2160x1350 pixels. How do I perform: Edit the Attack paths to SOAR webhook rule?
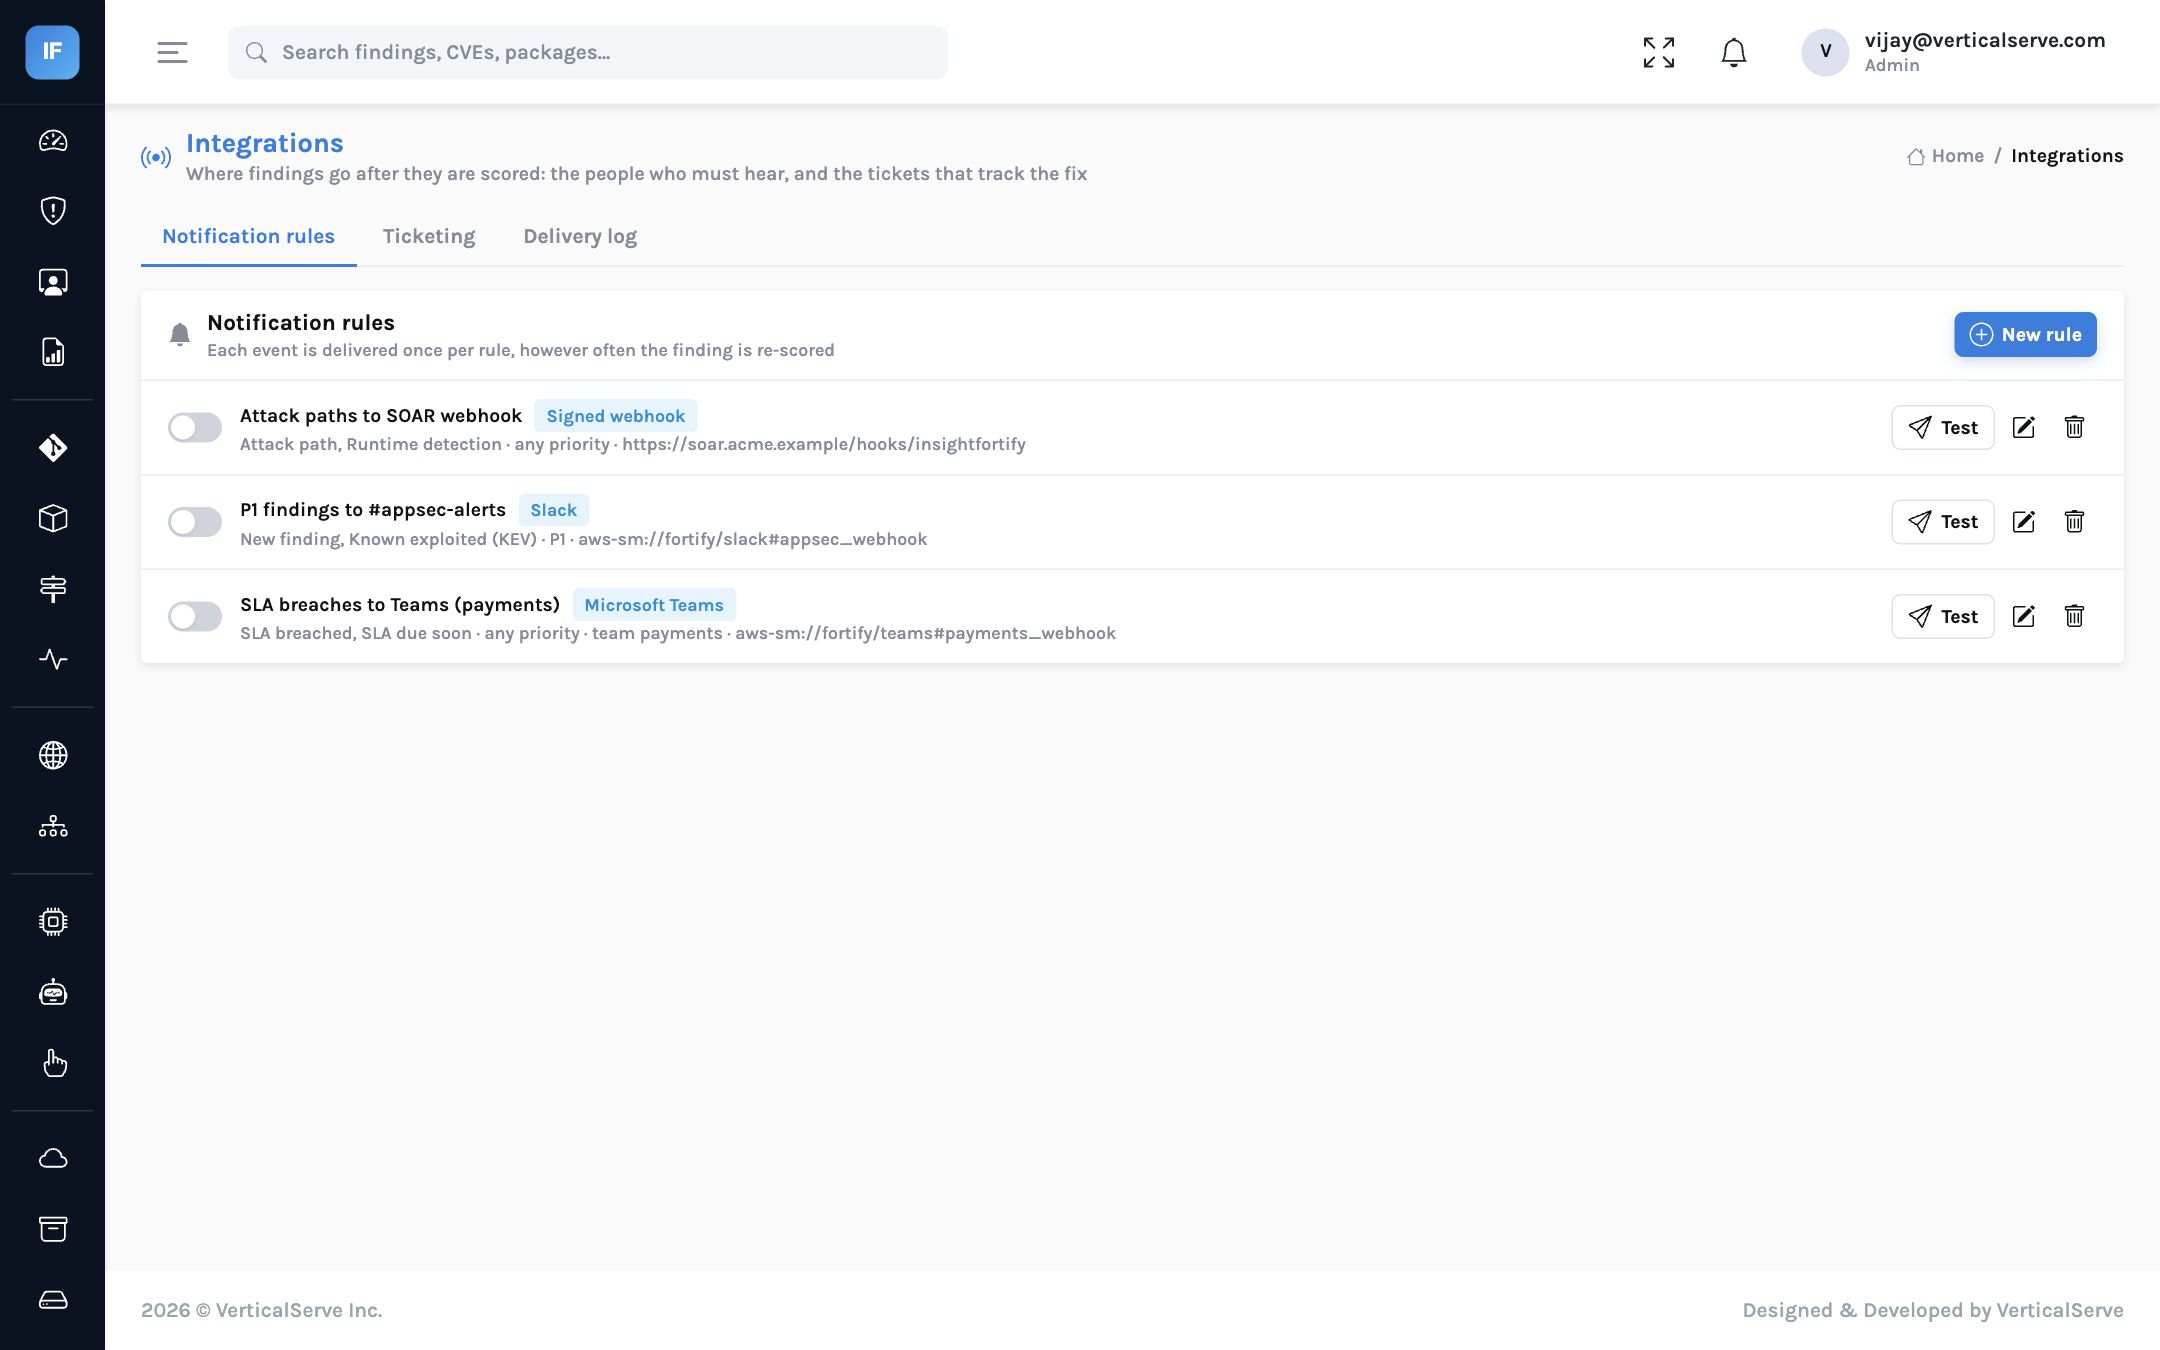click(x=2023, y=427)
